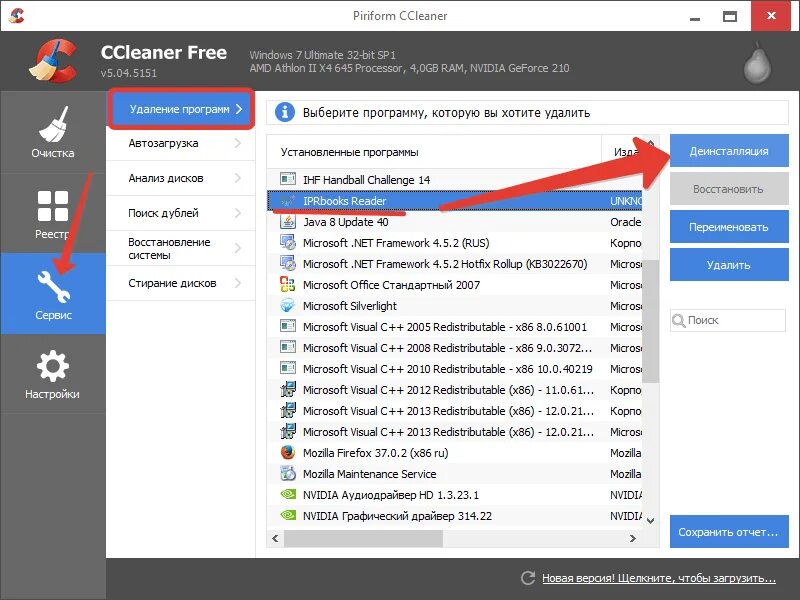Image resolution: width=800 pixels, height=600 pixels.
Task: Select the Стирание дисков tab
Action: [181, 283]
